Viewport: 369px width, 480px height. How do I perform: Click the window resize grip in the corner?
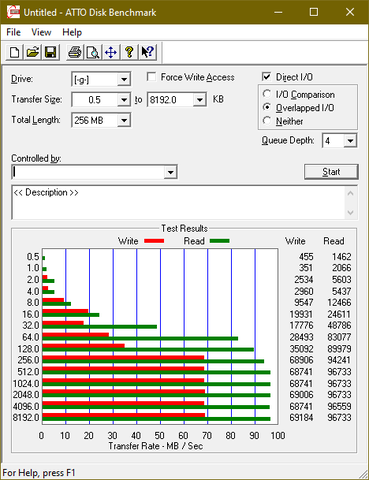(363, 474)
